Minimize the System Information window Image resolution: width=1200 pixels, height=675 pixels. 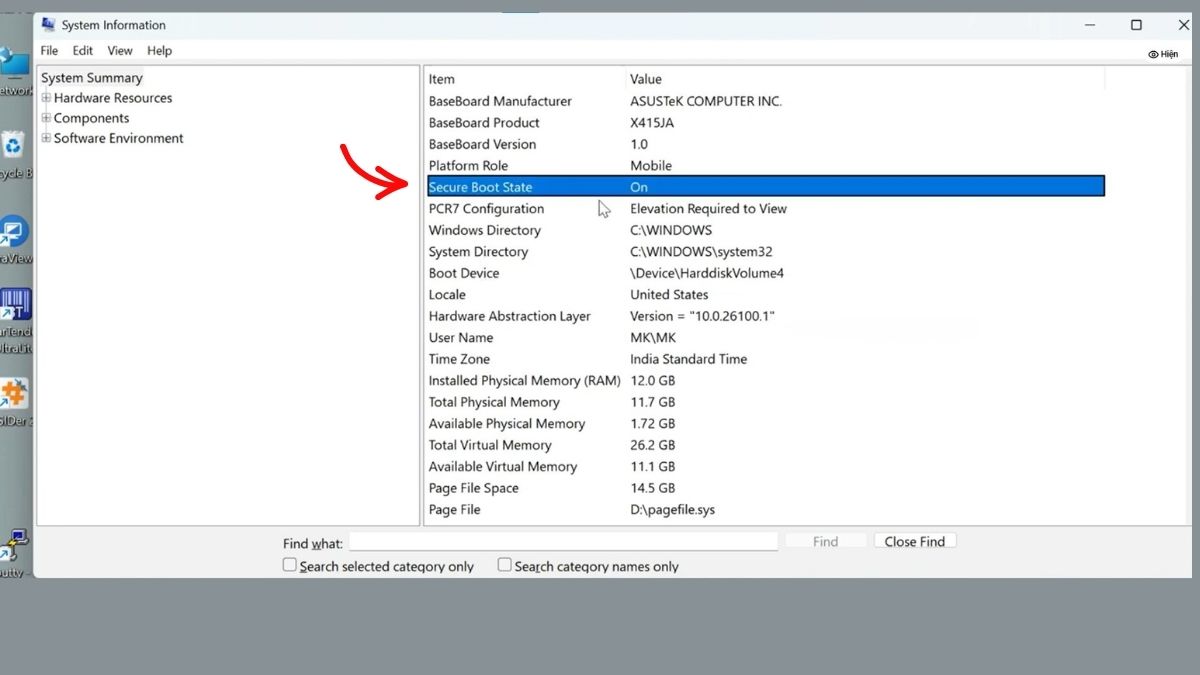[1090, 25]
